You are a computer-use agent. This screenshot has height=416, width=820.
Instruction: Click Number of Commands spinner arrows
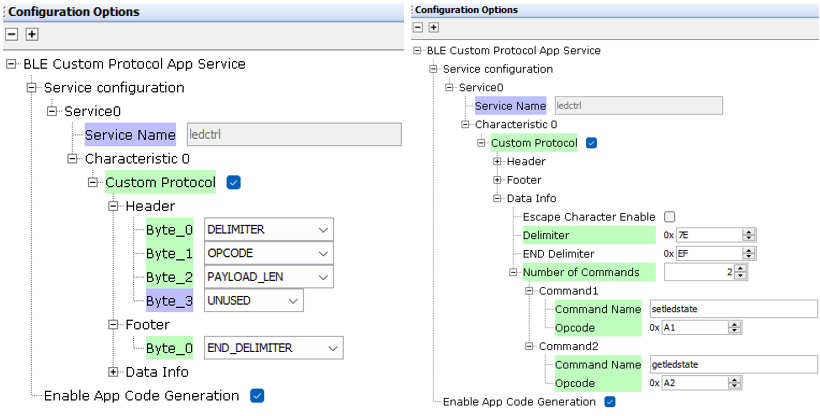(741, 272)
